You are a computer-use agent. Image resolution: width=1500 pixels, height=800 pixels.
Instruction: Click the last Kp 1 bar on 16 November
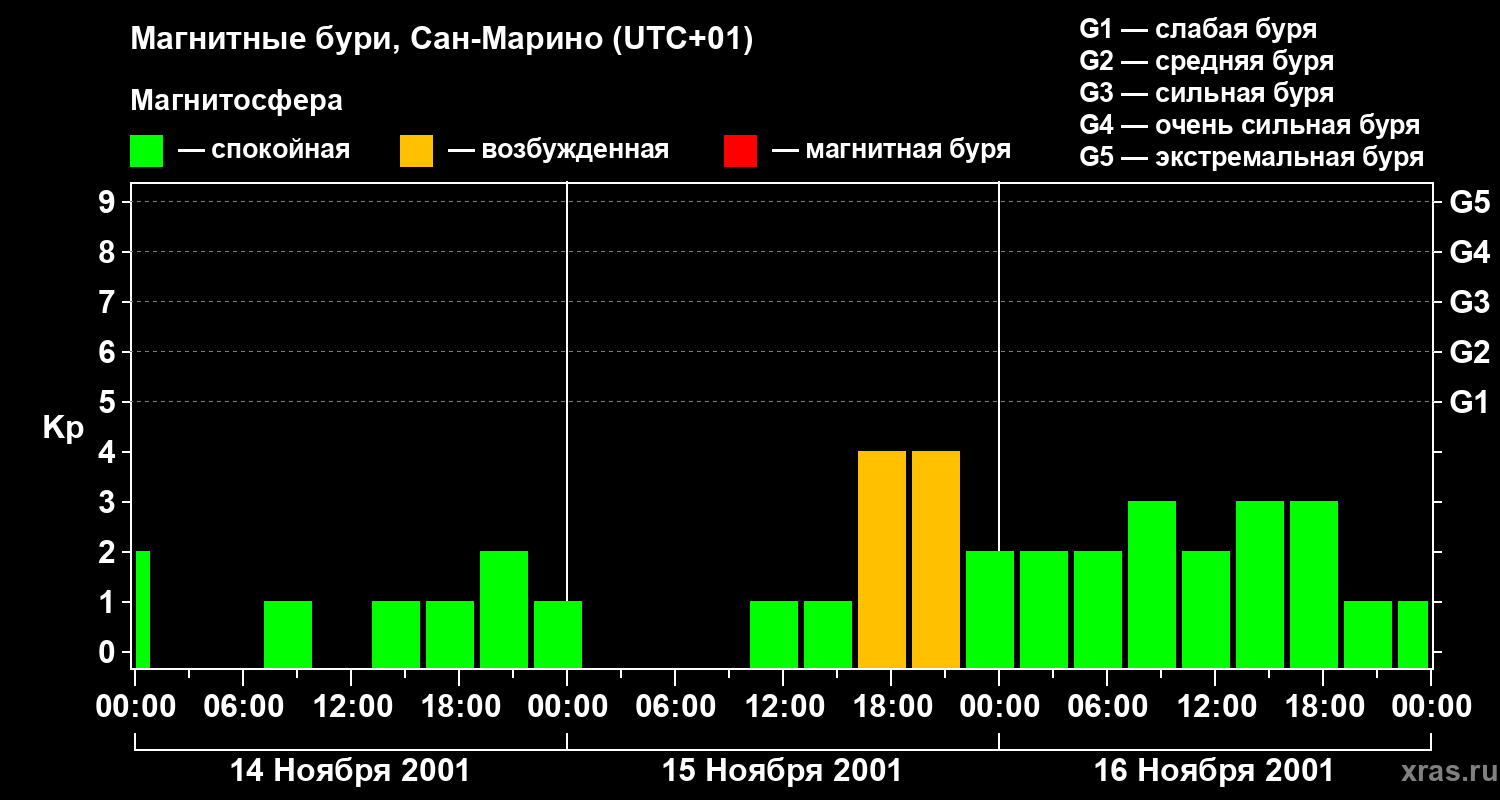click(1413, 634)
